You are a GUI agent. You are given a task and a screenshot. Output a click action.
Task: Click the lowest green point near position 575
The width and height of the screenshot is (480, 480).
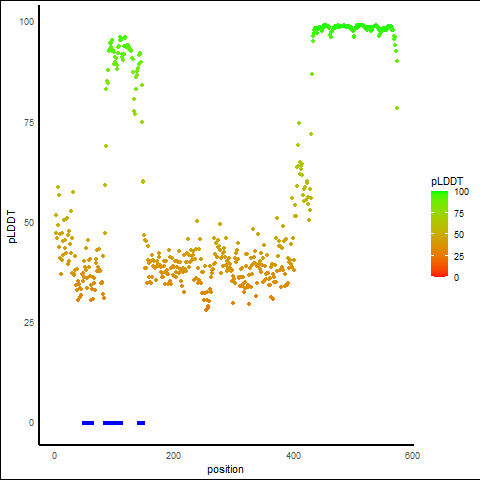(397, 108)
